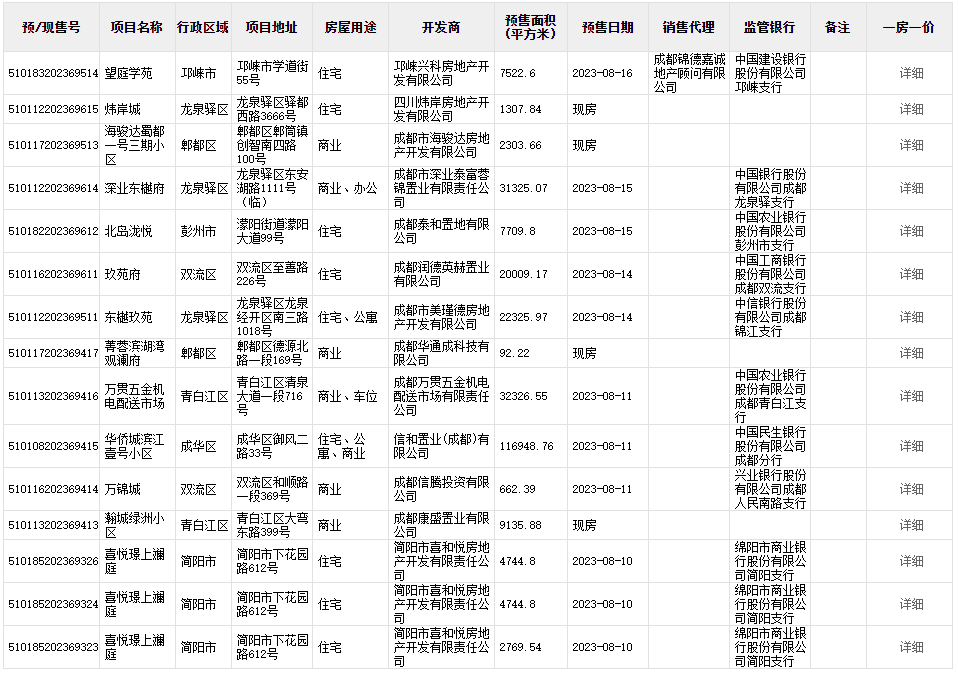
Task: Open 详细 for permit 510185202369326
Action: pos(911,561)
